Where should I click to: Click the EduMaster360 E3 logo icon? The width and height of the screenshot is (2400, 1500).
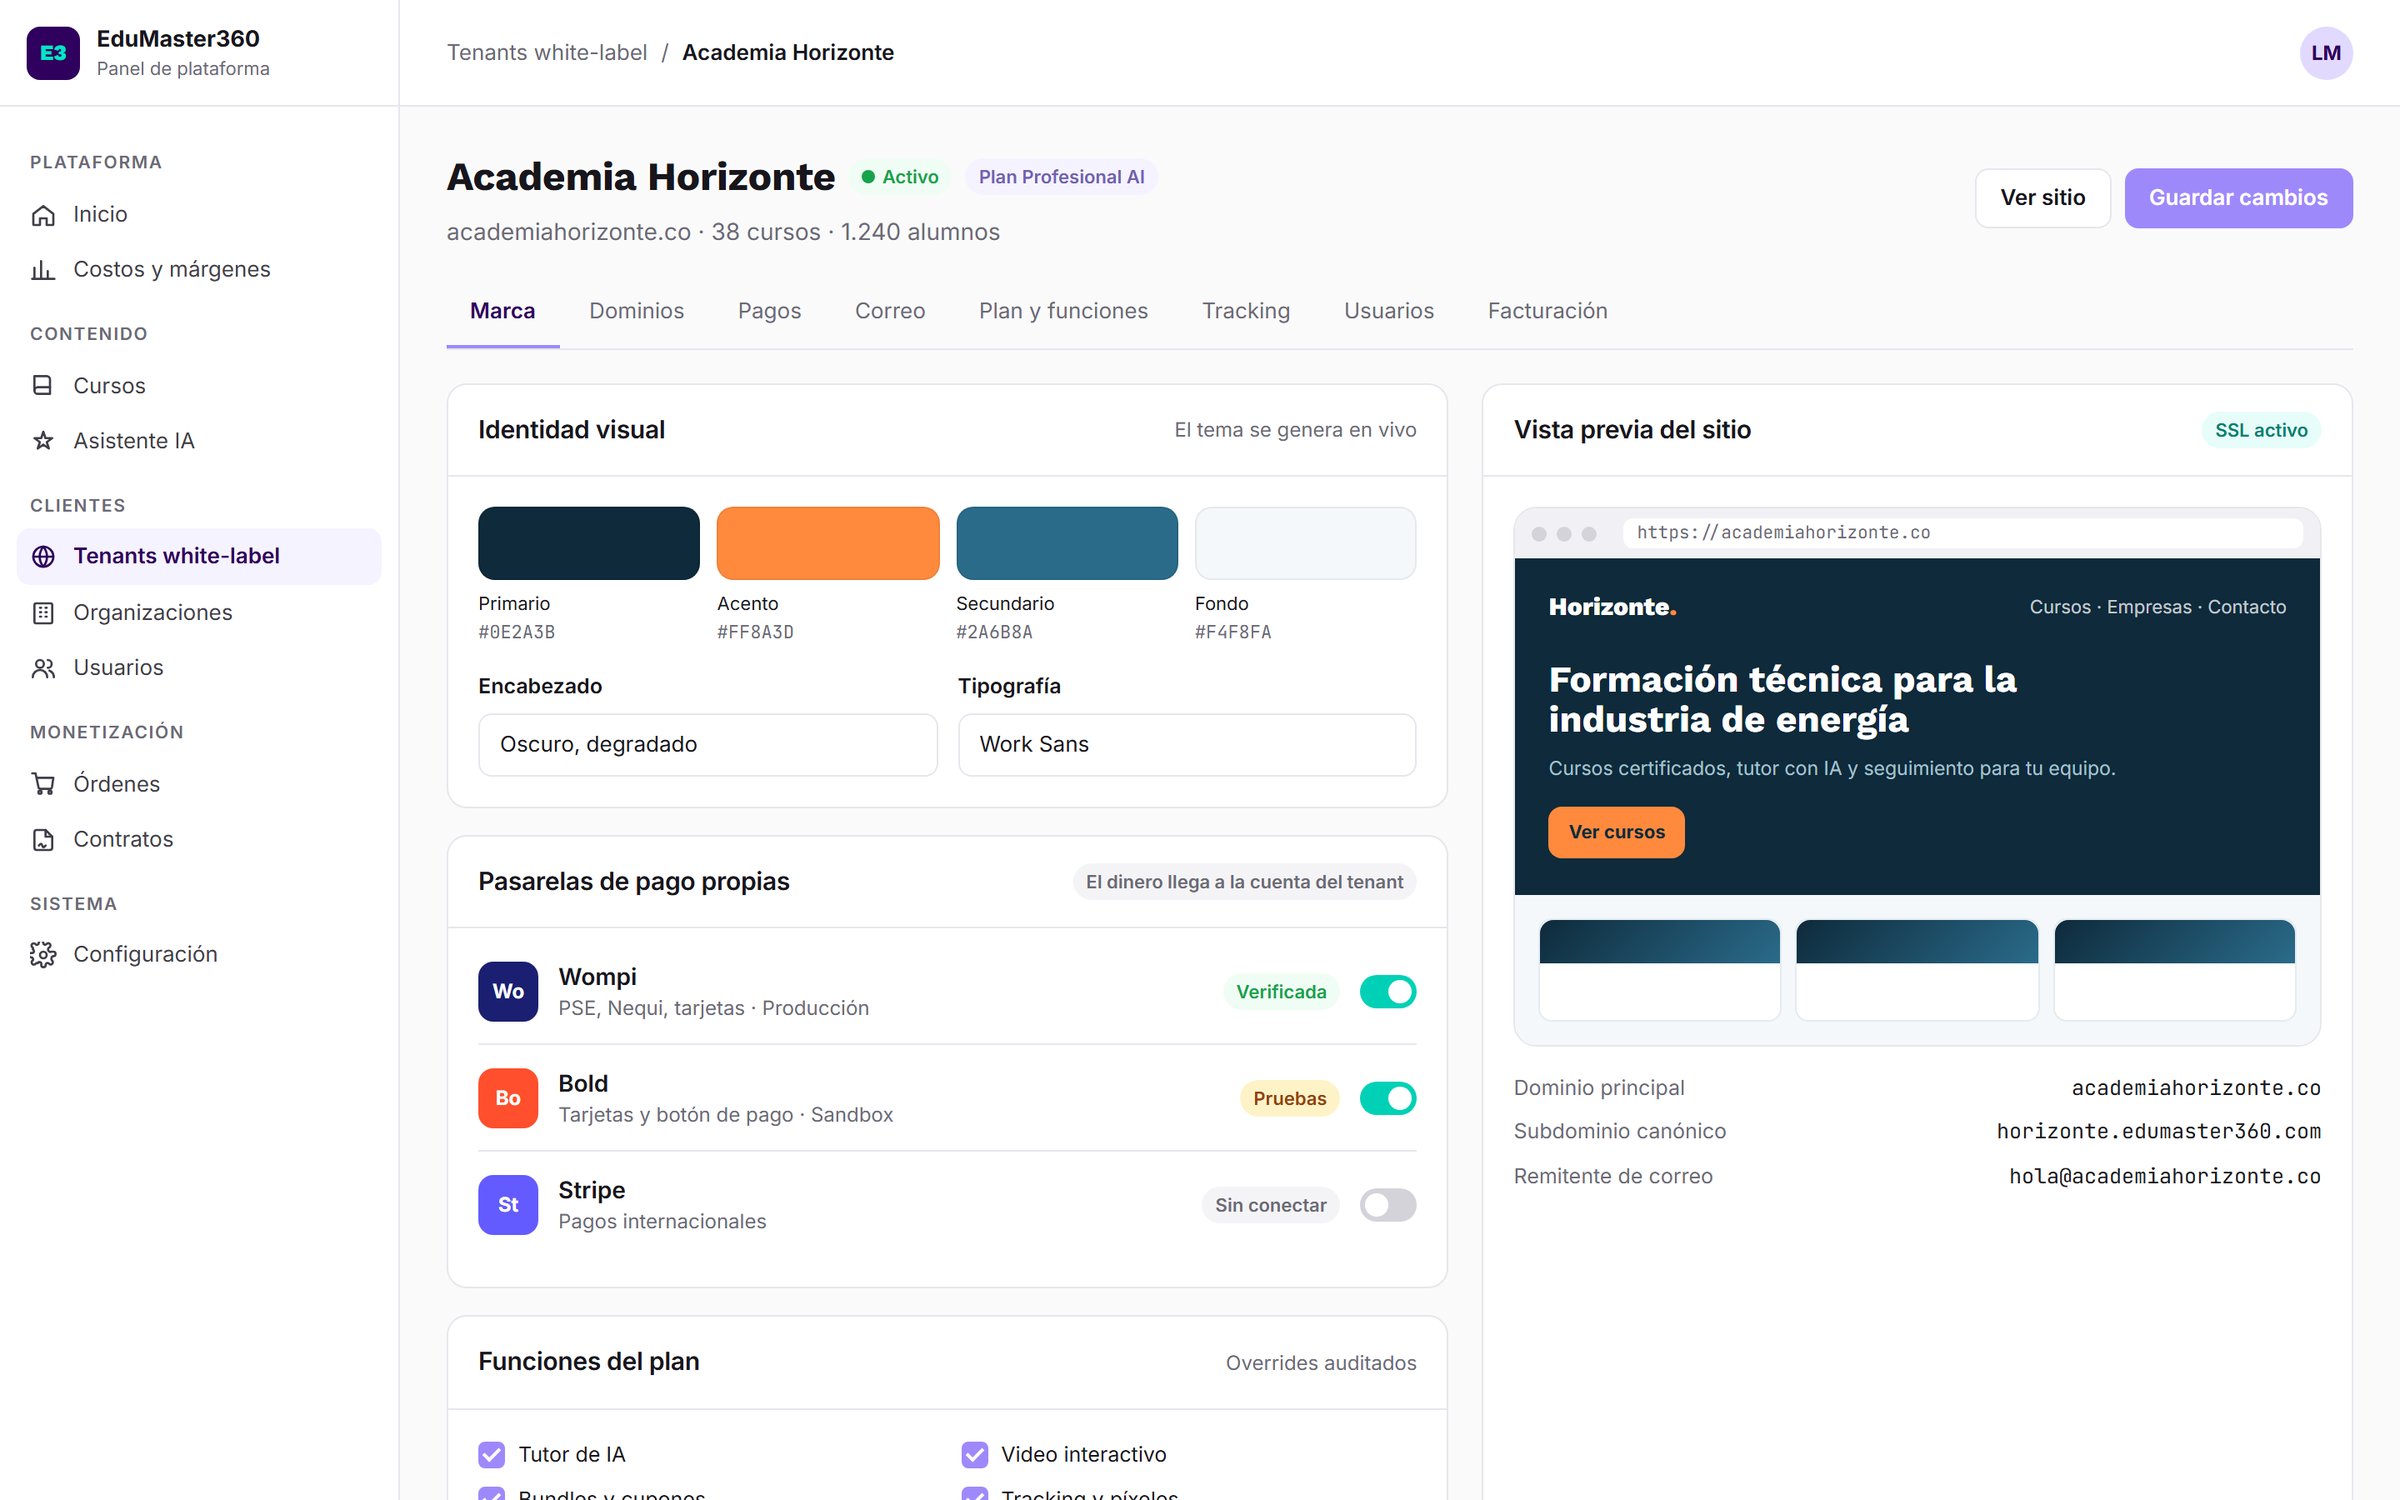pos(53,53)
